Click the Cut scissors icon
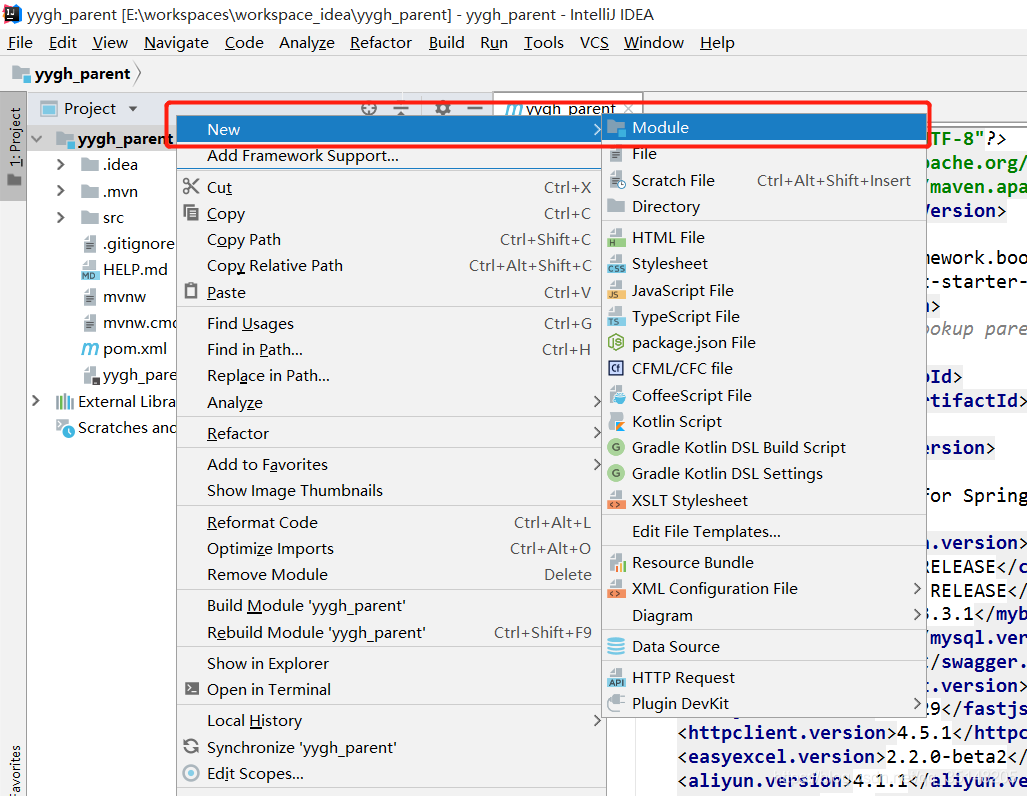This screenshot has height=796, width=1027. pyautogui.click(x=191, y=187)
